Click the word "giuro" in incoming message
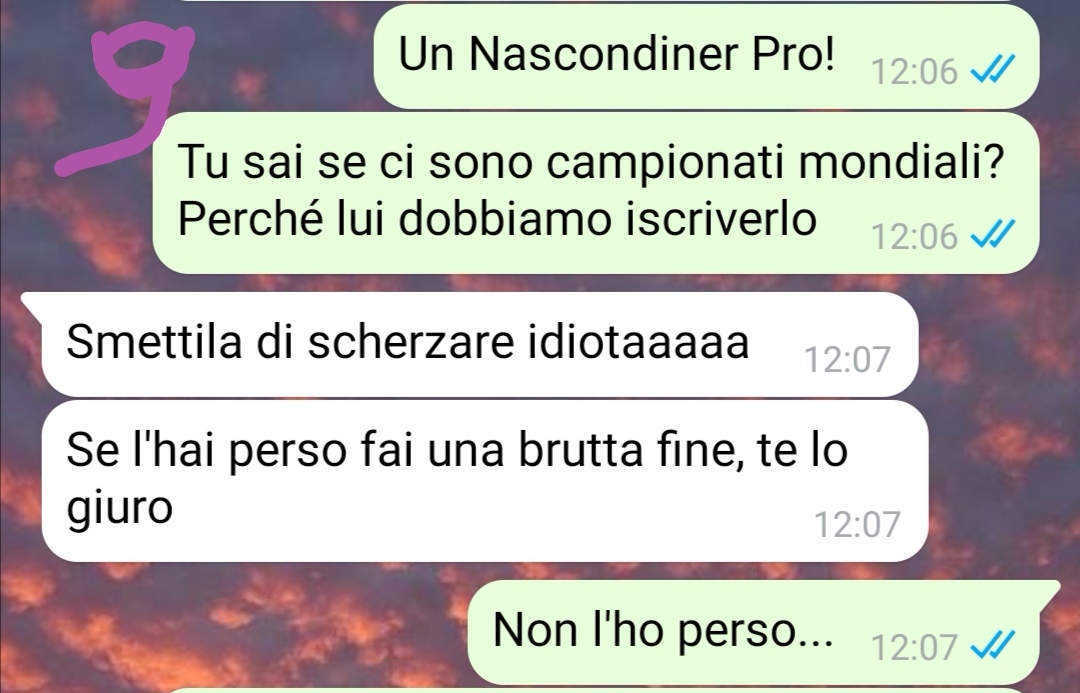This screenshot has height=693, width=1080. tap(119, 510)
